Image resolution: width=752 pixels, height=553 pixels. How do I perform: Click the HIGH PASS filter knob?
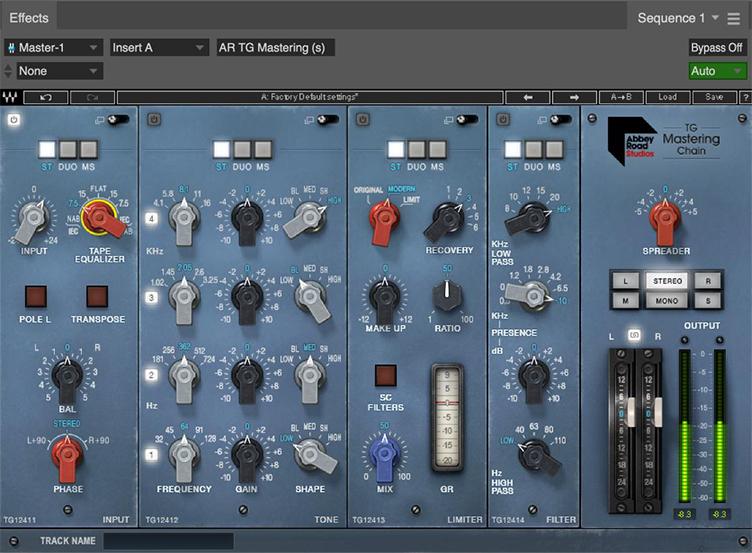(537, 454)
